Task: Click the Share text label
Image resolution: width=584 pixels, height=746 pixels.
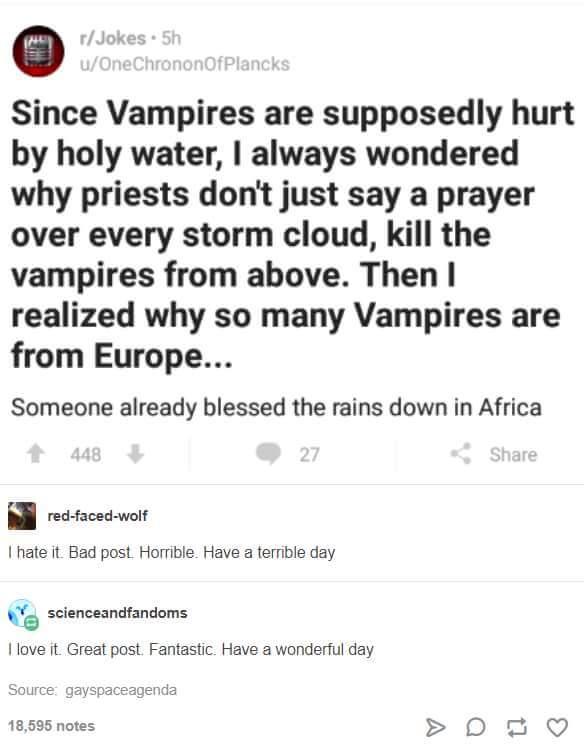Action: click(x=514, y=454)
